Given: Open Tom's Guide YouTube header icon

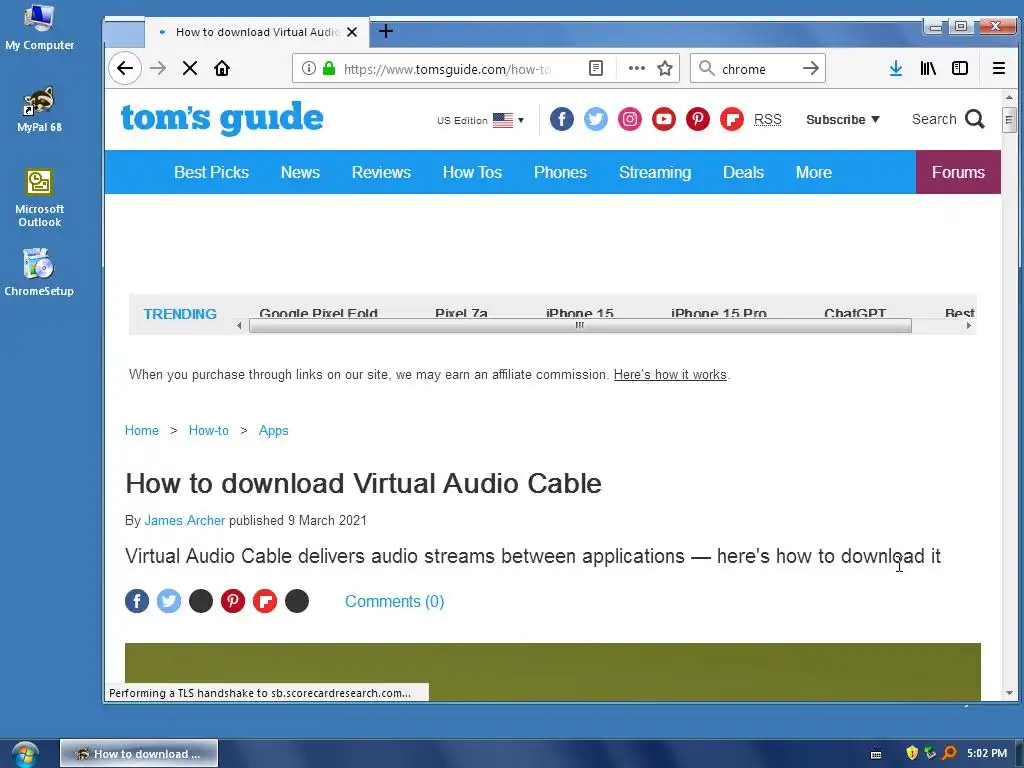Looking at the screenshot, I should click(664, 120).
